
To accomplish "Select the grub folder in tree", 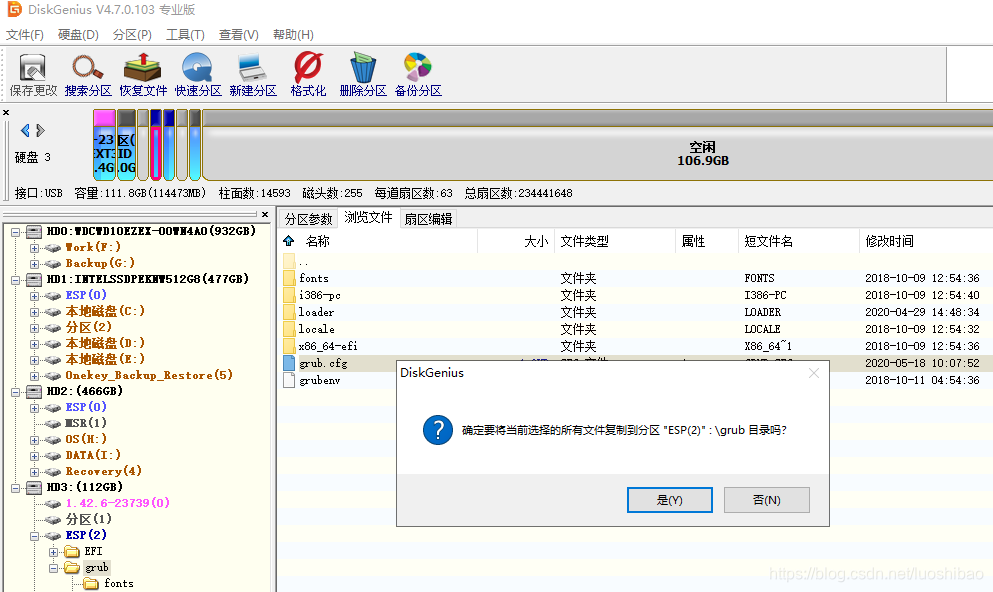I will [x=97, y=567].
